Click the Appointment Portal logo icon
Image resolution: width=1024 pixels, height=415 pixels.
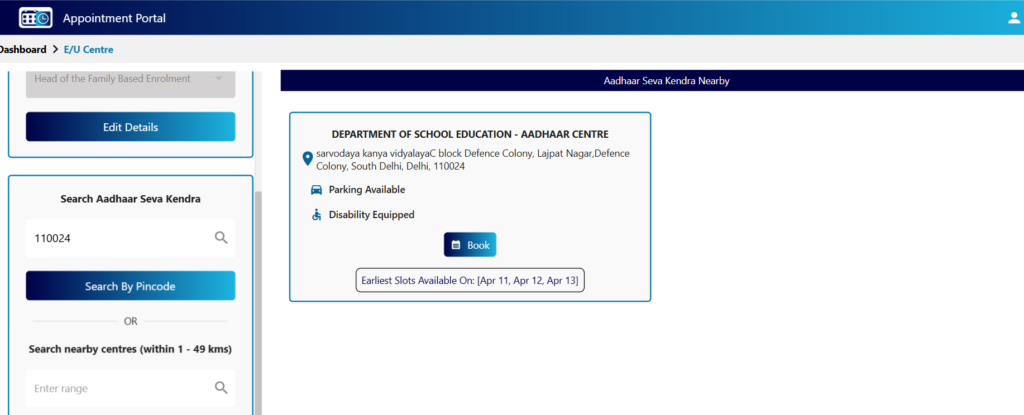coord(35,18)
